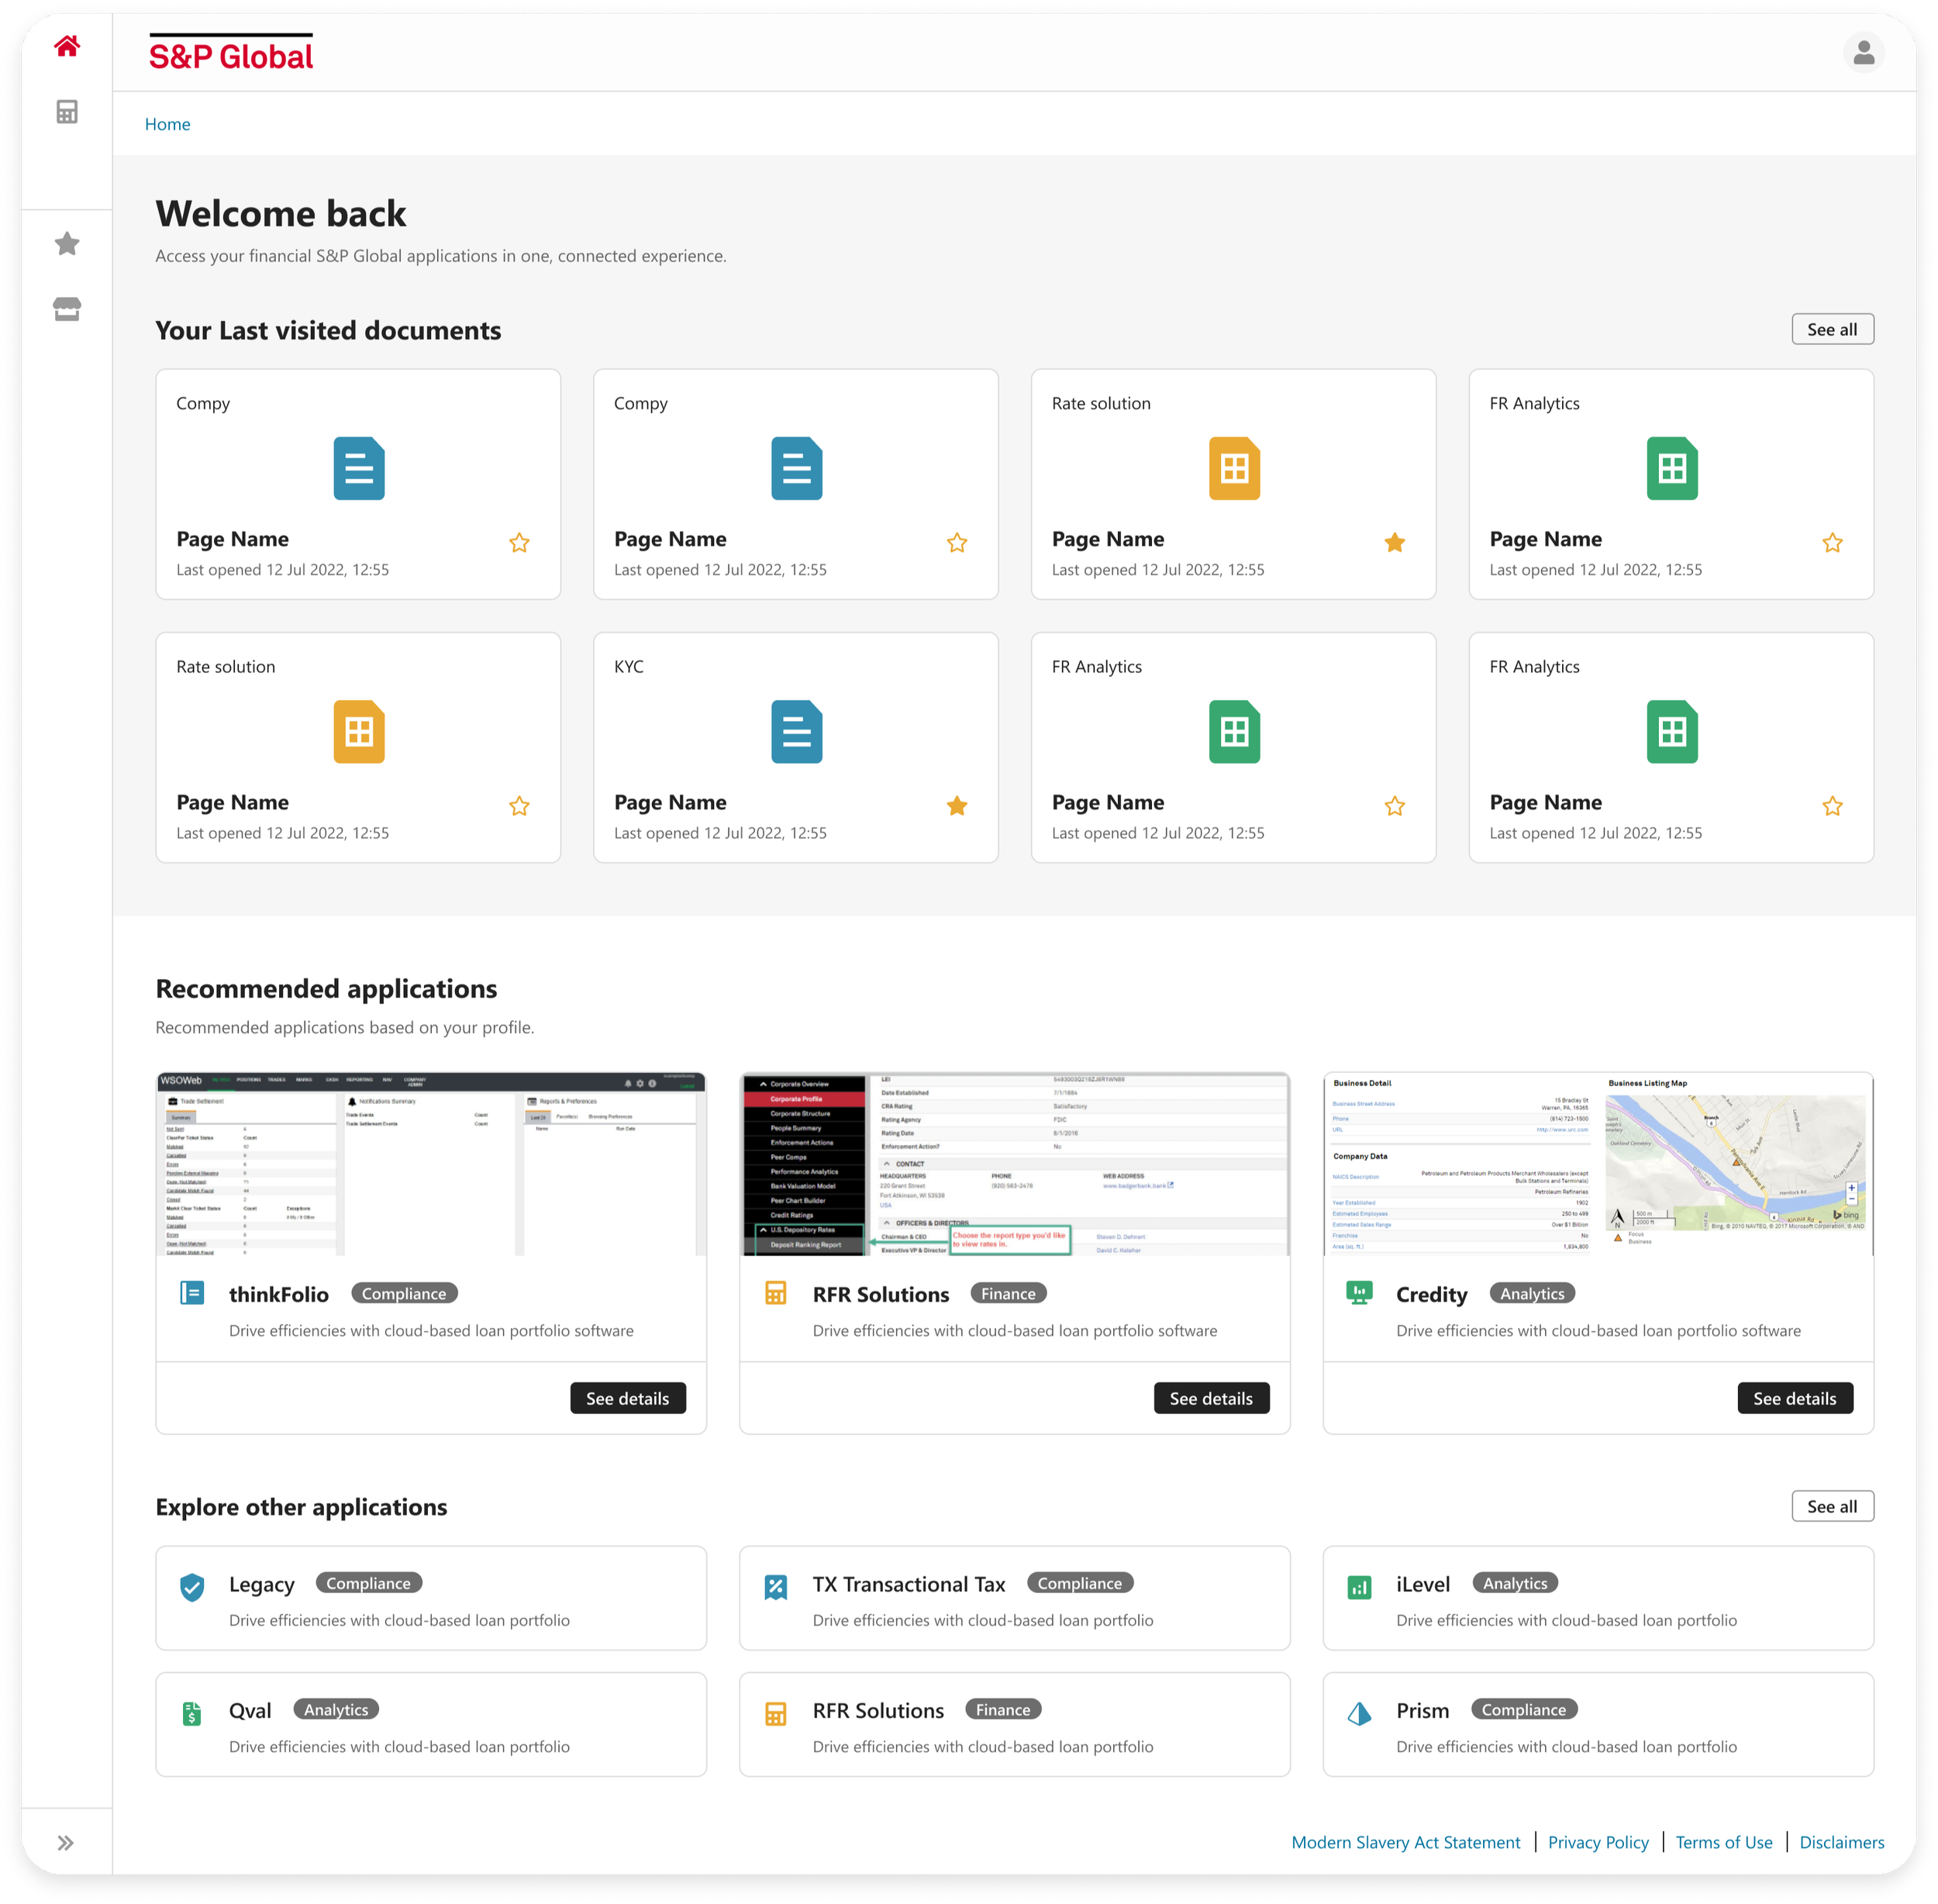The image size is (1938, 1904).
Task: Favorite the first Compy document card
Action: 519,543
